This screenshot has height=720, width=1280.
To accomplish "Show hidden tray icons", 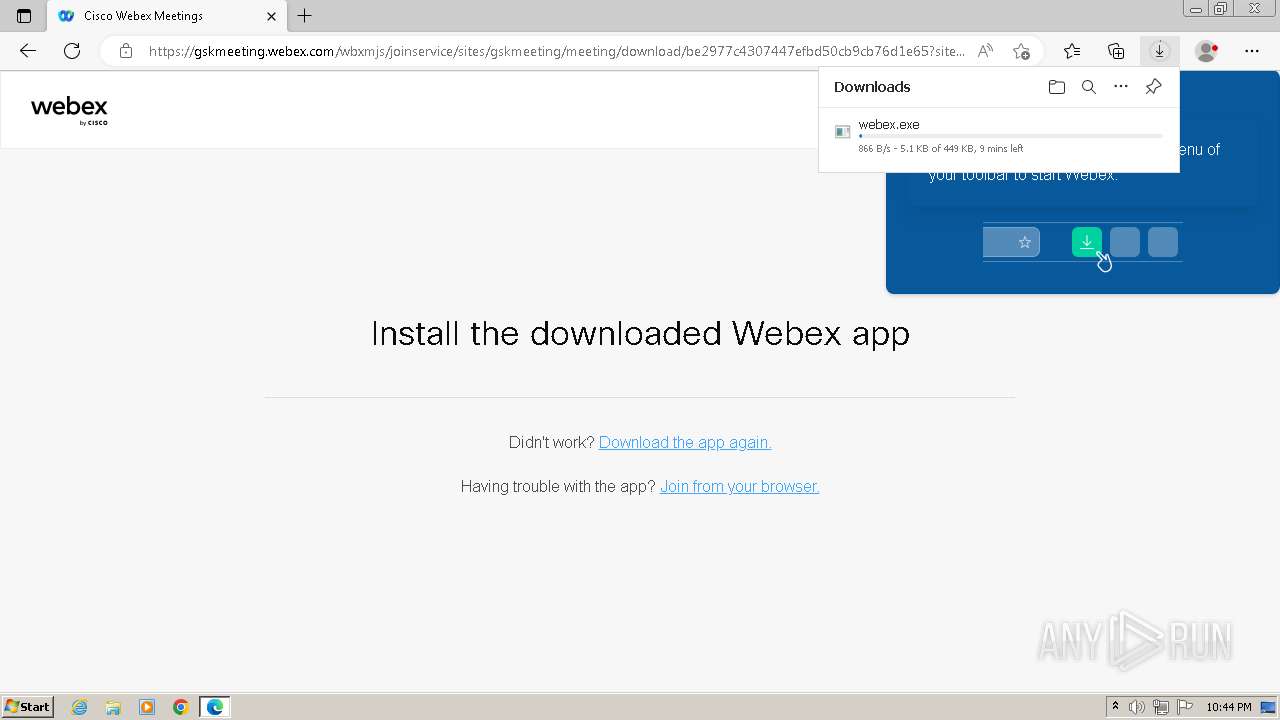I will click(x=1116, y=707).
